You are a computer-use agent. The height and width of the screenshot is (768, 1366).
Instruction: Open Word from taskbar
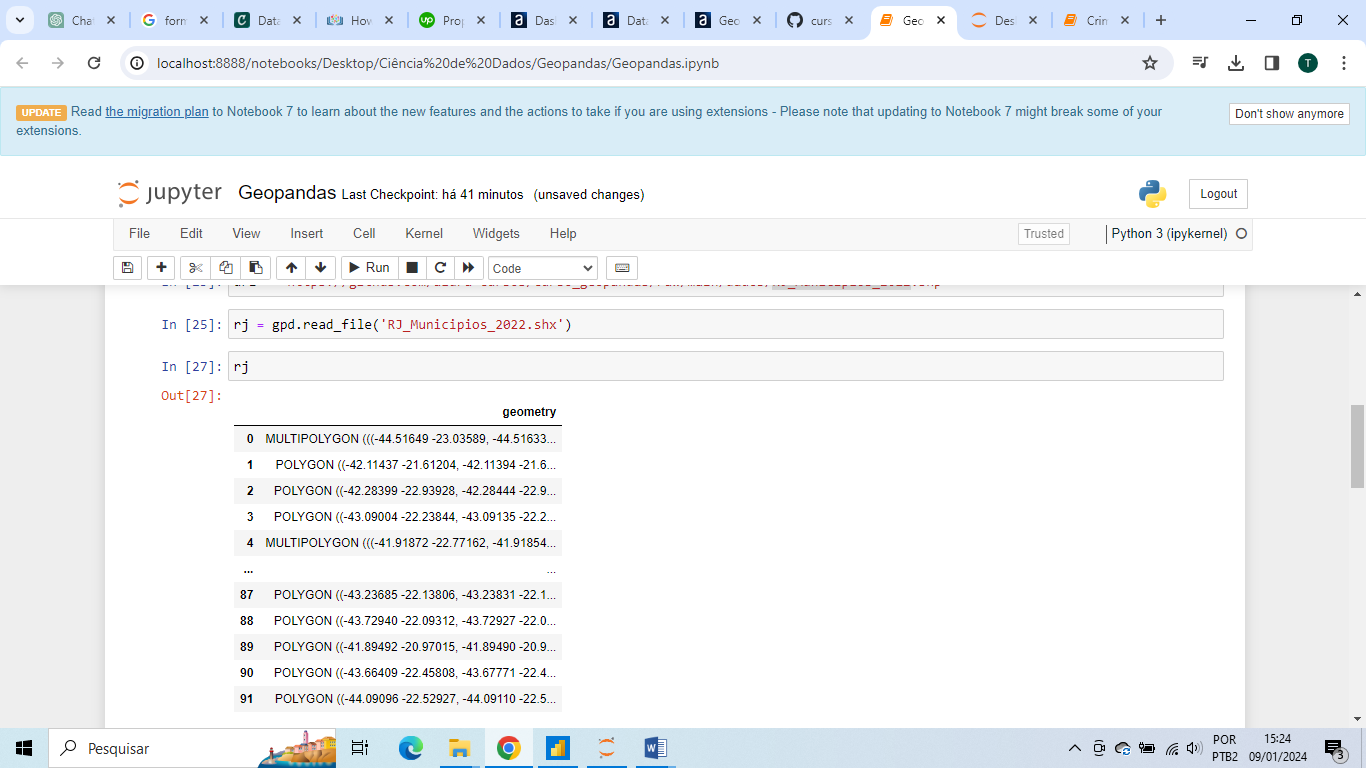(x=655, y=748)
